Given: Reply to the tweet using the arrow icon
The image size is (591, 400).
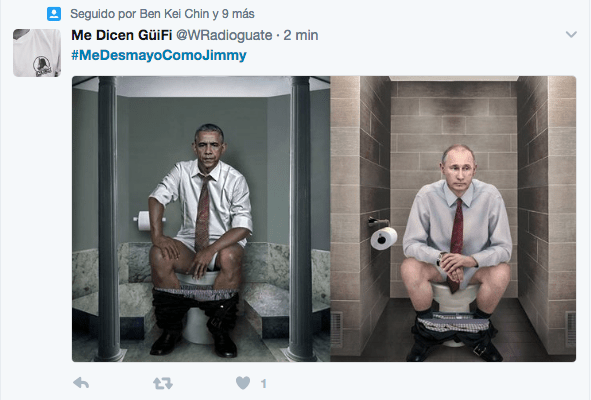Looking at the screenshot, I should (x=81, y=383).
